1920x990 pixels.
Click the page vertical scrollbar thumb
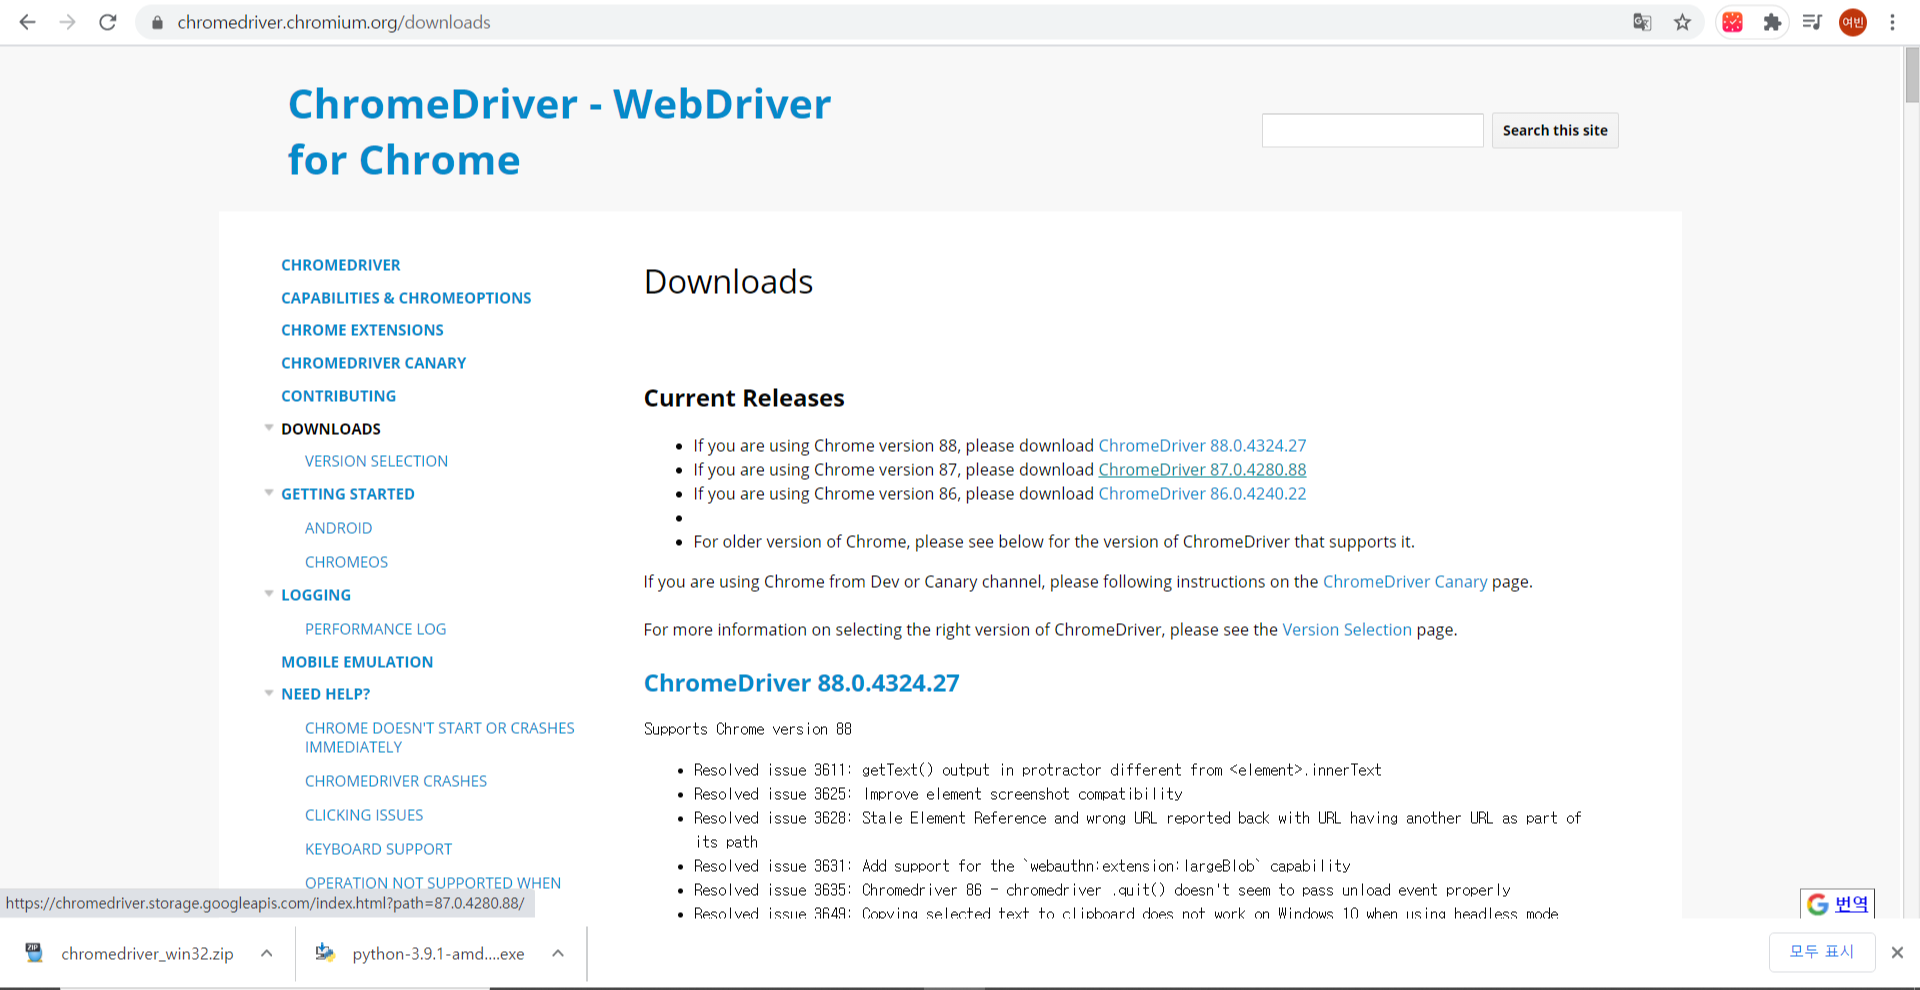pos(1911,74)
